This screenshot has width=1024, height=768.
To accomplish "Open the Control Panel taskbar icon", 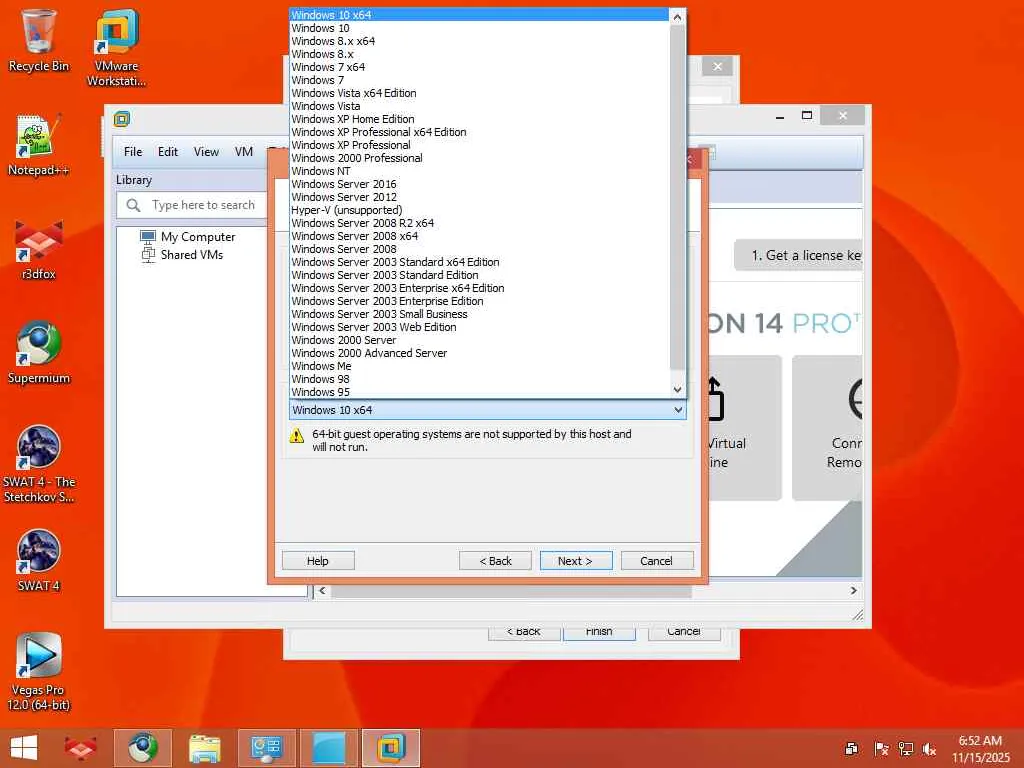I will click(266, 748).
